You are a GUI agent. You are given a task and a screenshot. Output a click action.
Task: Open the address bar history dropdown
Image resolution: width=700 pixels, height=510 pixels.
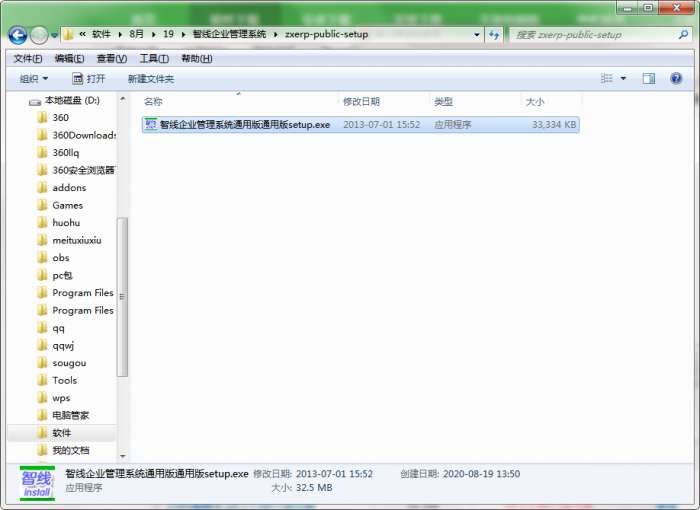(x=477, y=34)
